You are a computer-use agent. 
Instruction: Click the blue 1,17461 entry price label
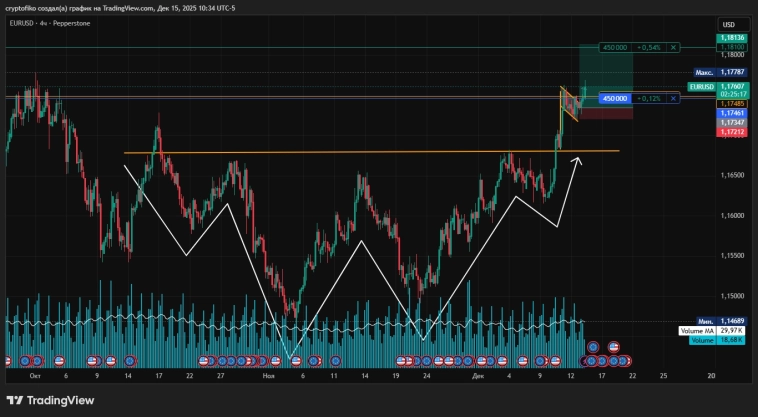tap(732, 113)
